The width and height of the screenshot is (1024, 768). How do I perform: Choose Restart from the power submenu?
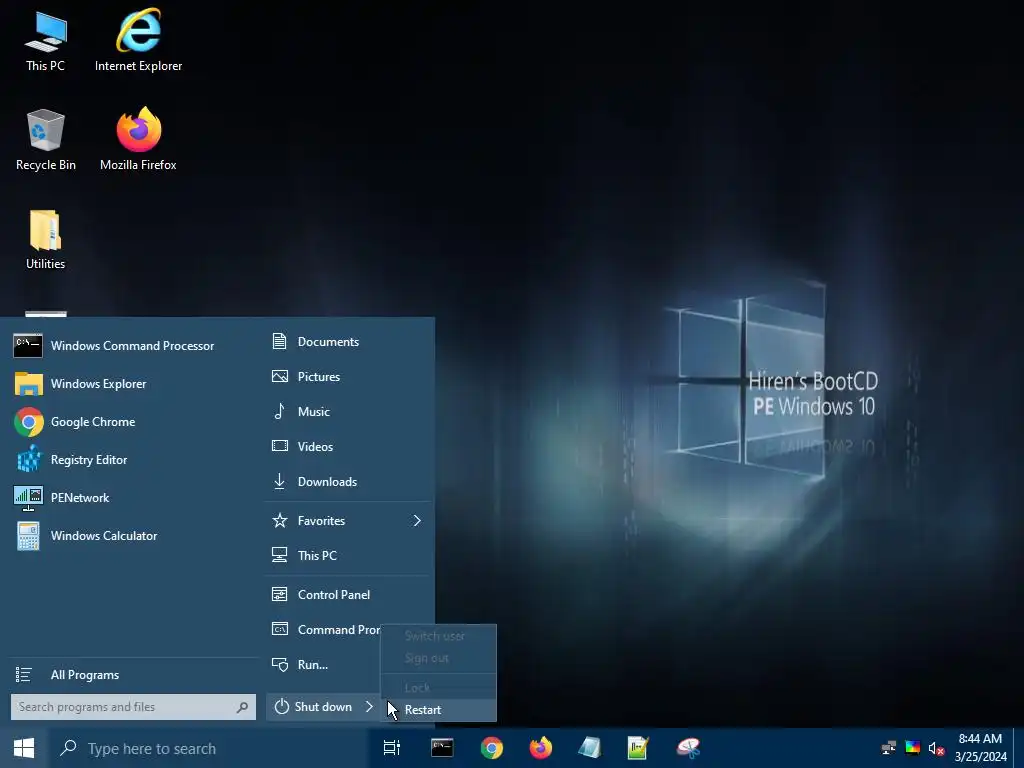click(x=438, y=710)
